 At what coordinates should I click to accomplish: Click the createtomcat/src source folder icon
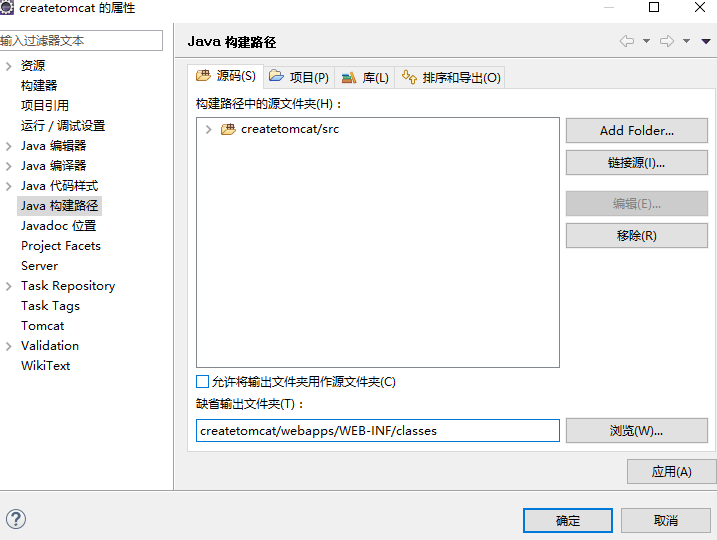(228, 129)
